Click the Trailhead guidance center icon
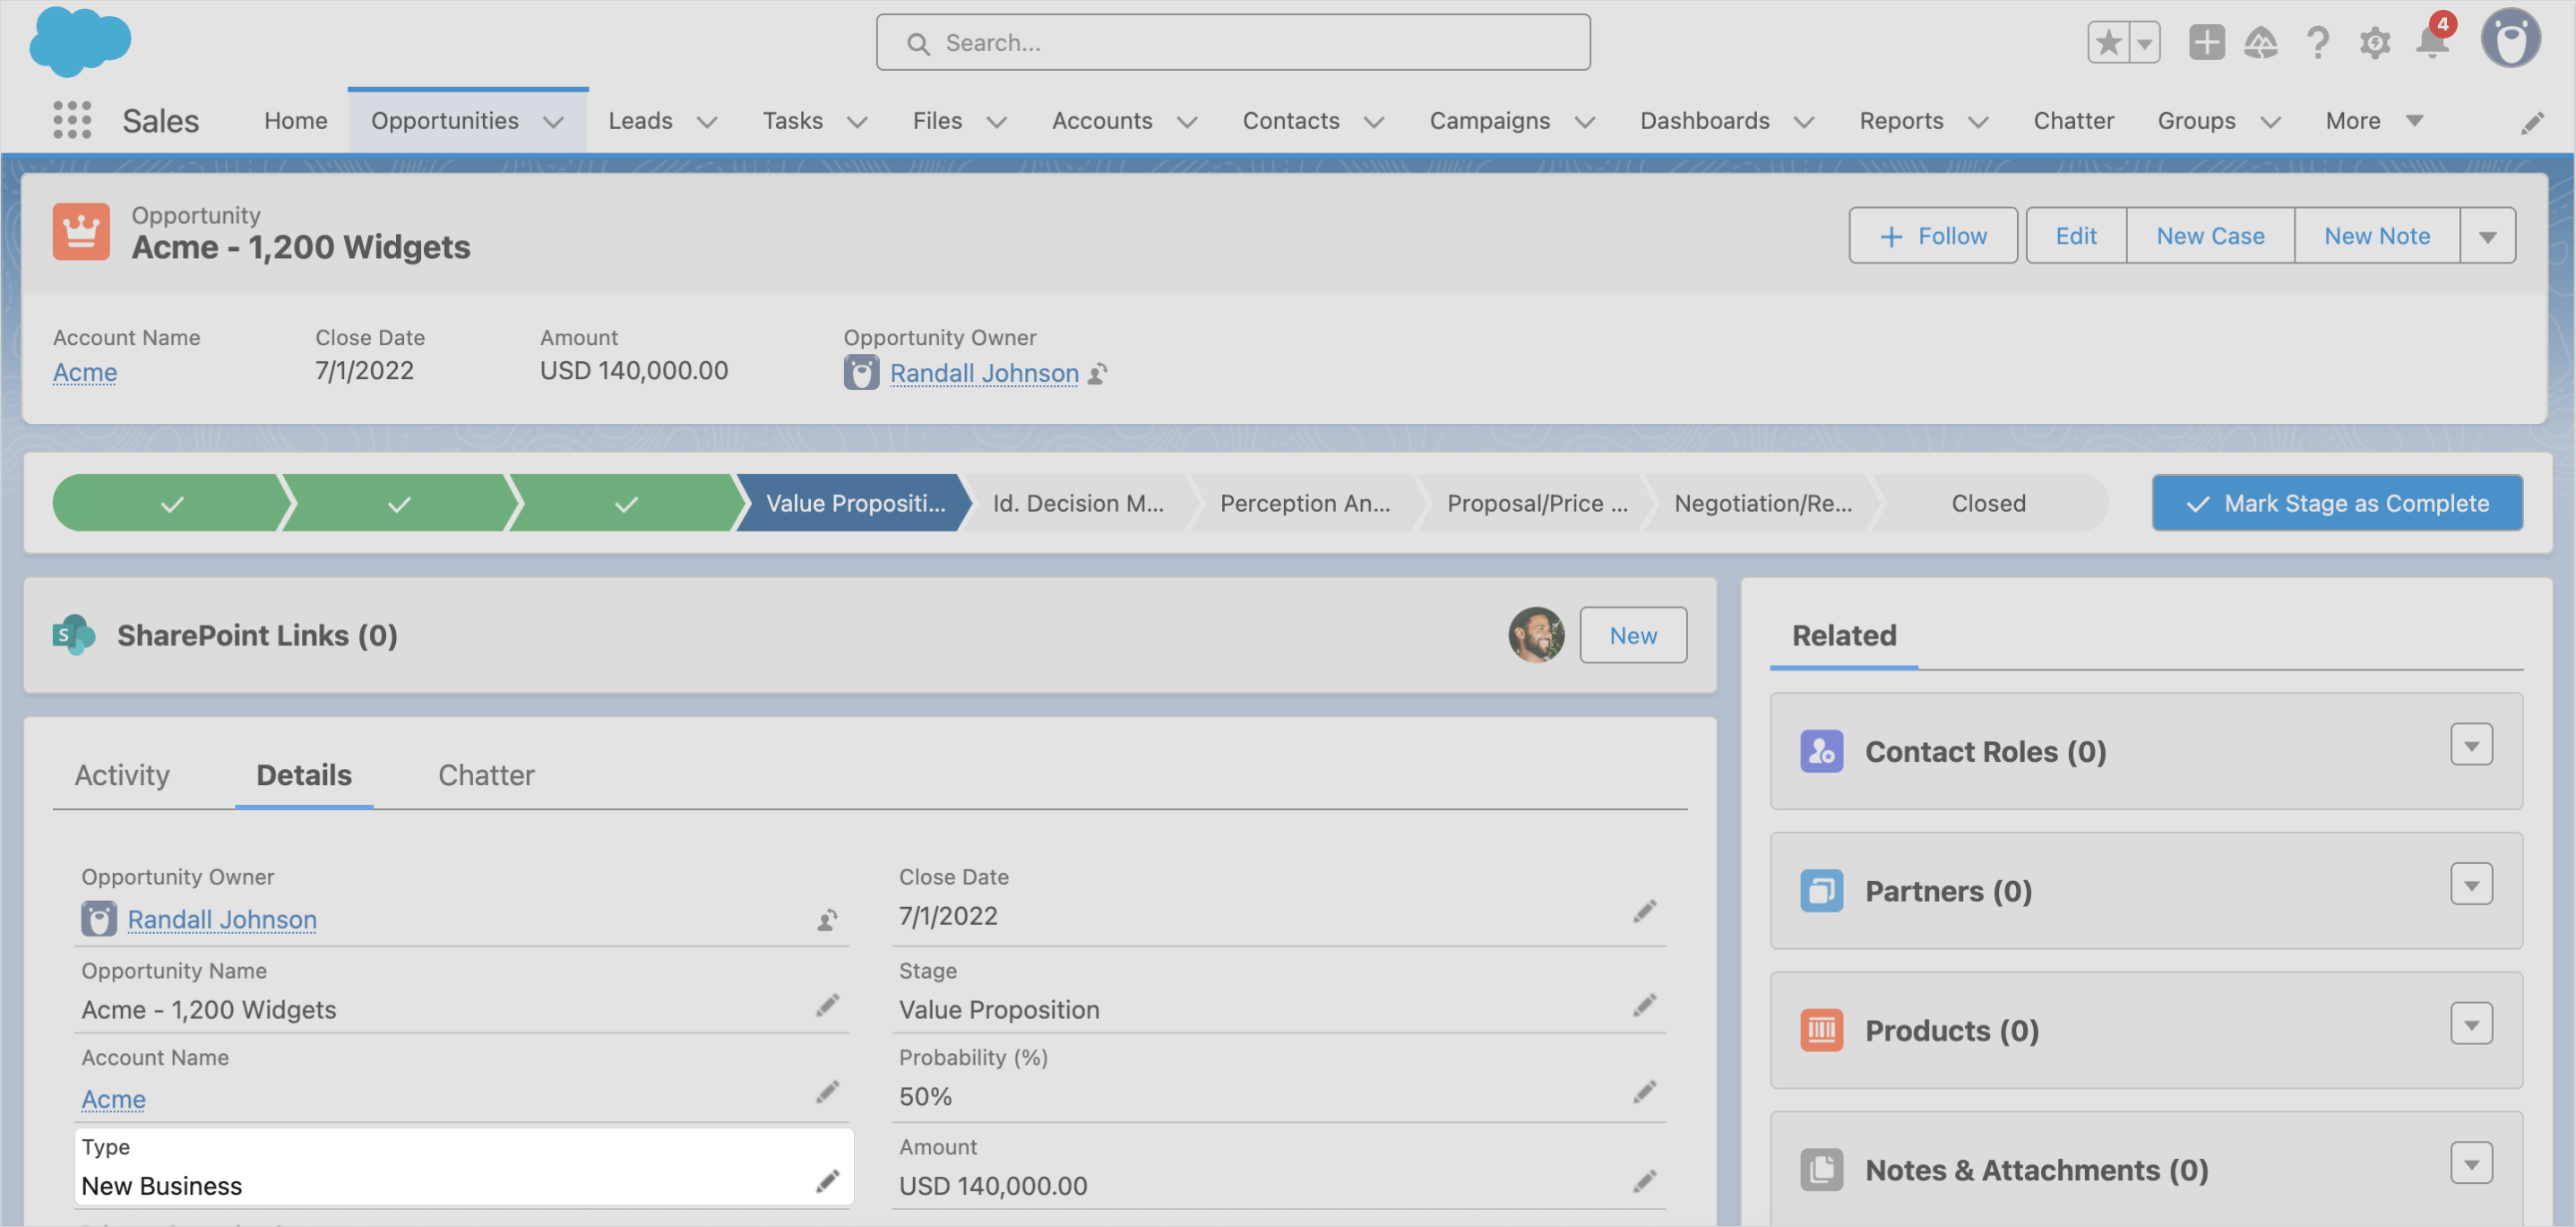Screen dimensions: 2576x1227 coord(2261,43)
